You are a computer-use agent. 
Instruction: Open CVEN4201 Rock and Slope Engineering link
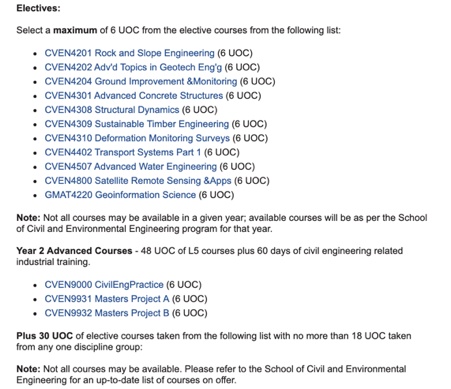[129, 53]
